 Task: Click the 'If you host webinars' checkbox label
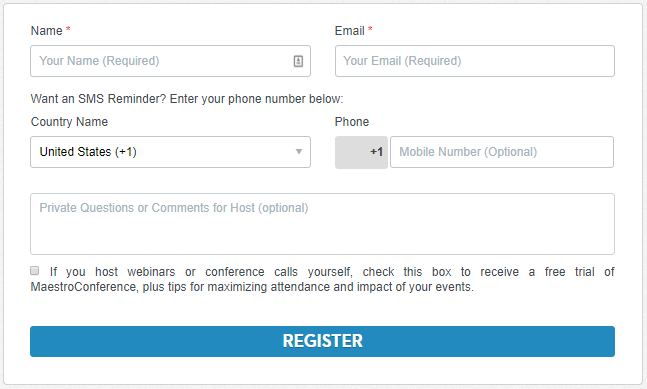coord(322,279)
